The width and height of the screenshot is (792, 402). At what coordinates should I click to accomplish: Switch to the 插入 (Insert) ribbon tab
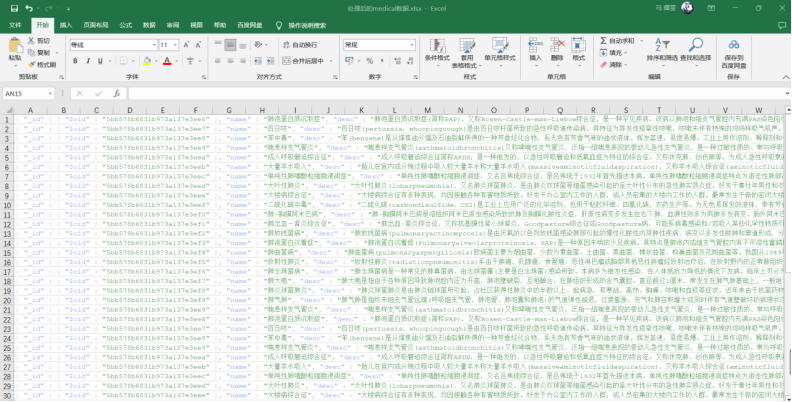[x=66, y=24]
